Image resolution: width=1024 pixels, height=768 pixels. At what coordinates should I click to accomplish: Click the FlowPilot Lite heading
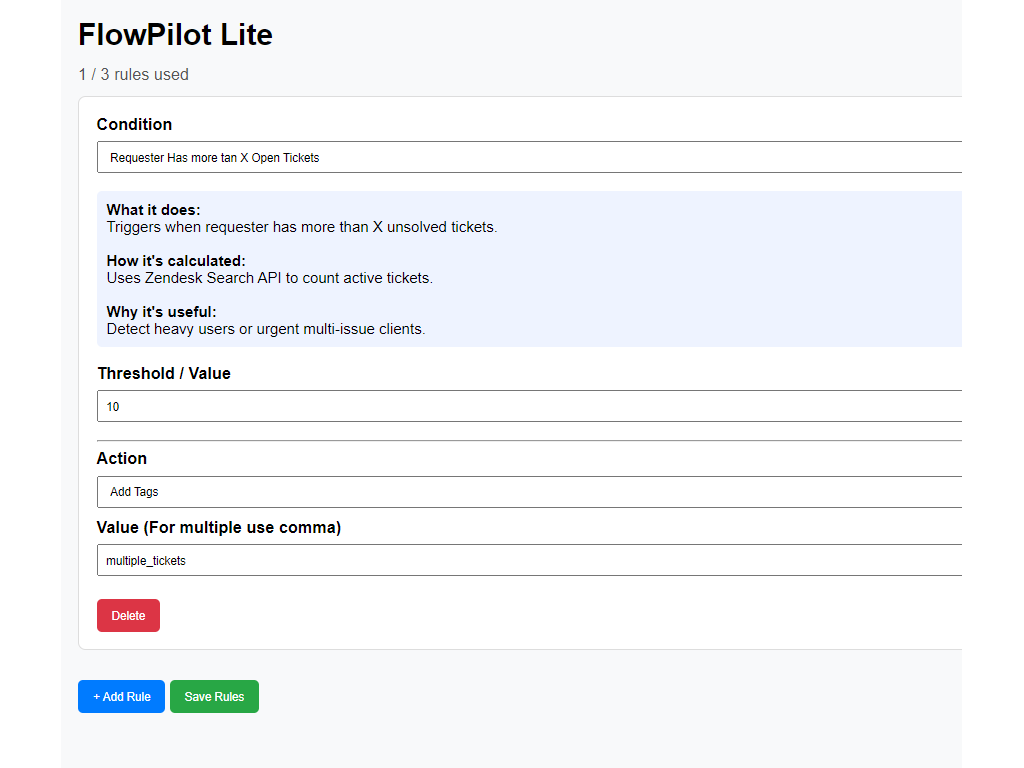[175, 35]
